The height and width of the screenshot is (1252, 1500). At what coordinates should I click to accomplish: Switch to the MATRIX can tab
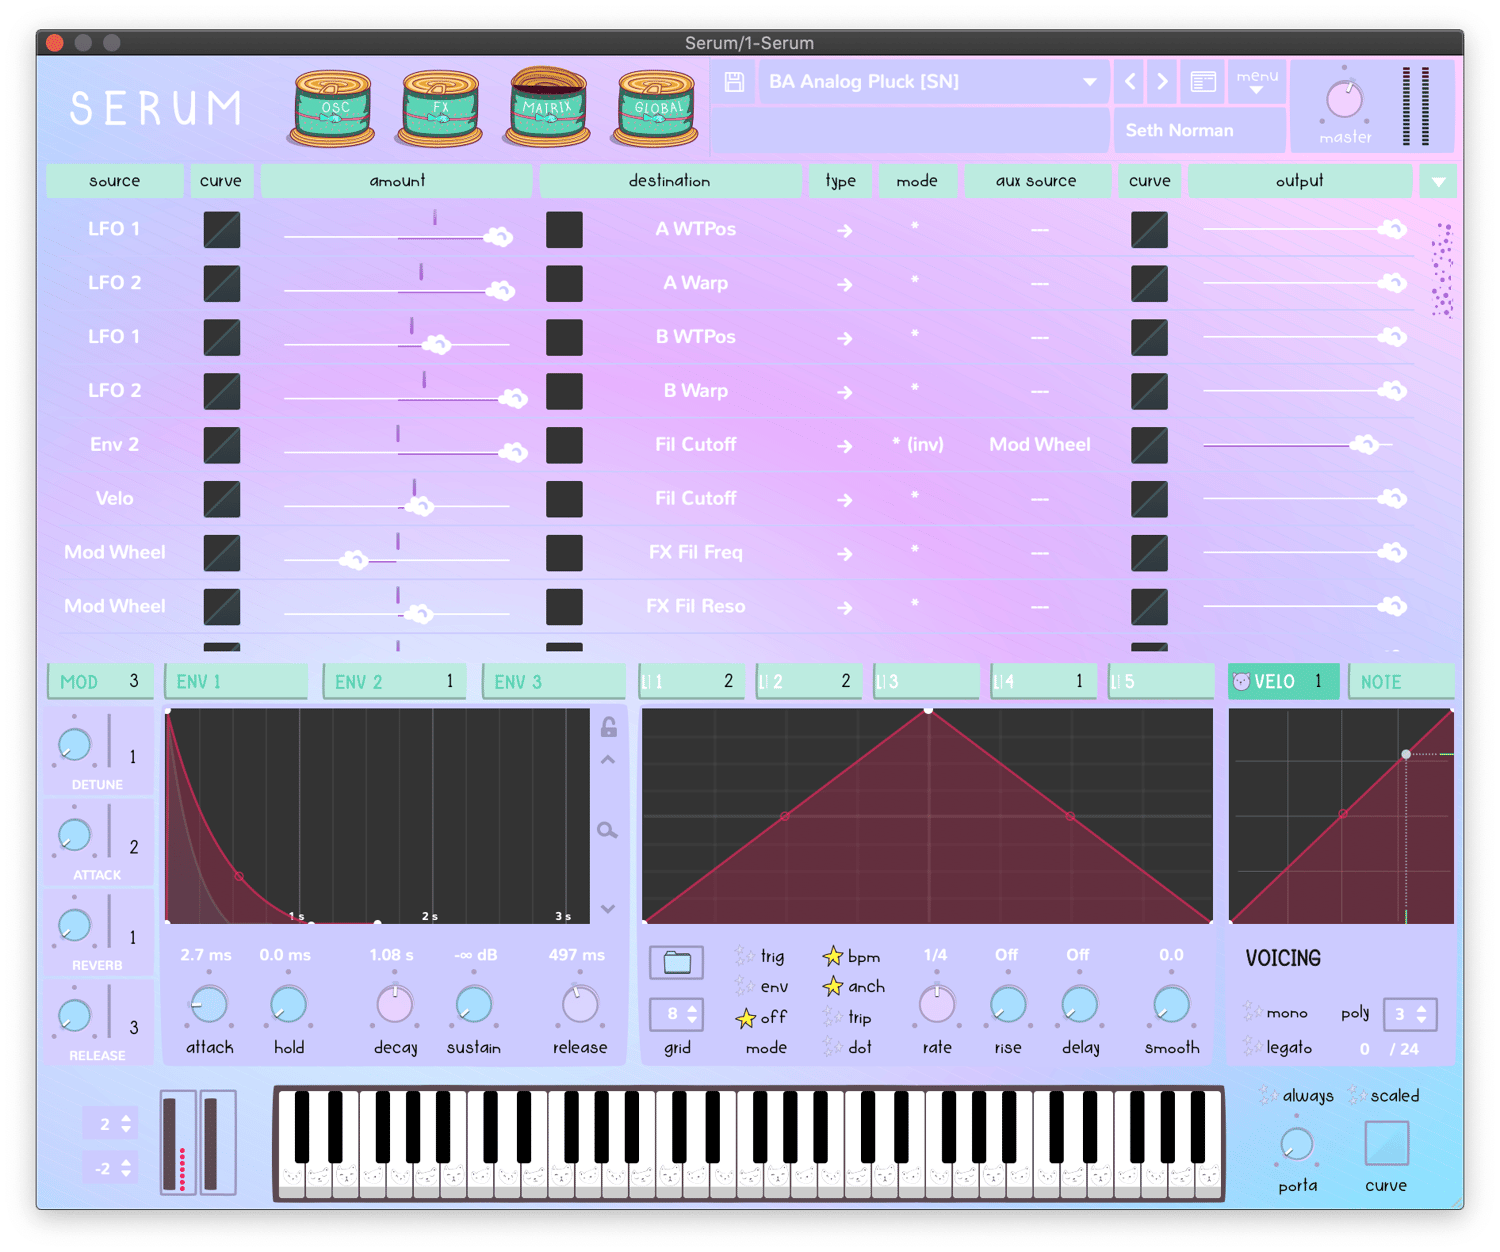pos(547,106)
